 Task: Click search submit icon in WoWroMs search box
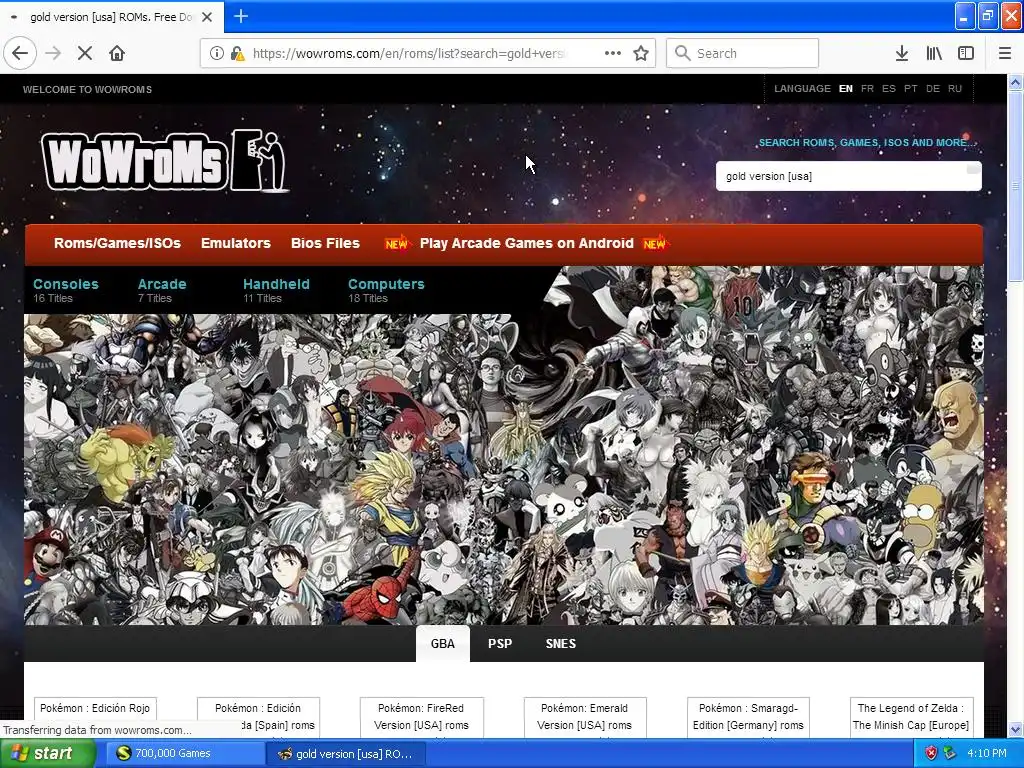pos(972,170)
